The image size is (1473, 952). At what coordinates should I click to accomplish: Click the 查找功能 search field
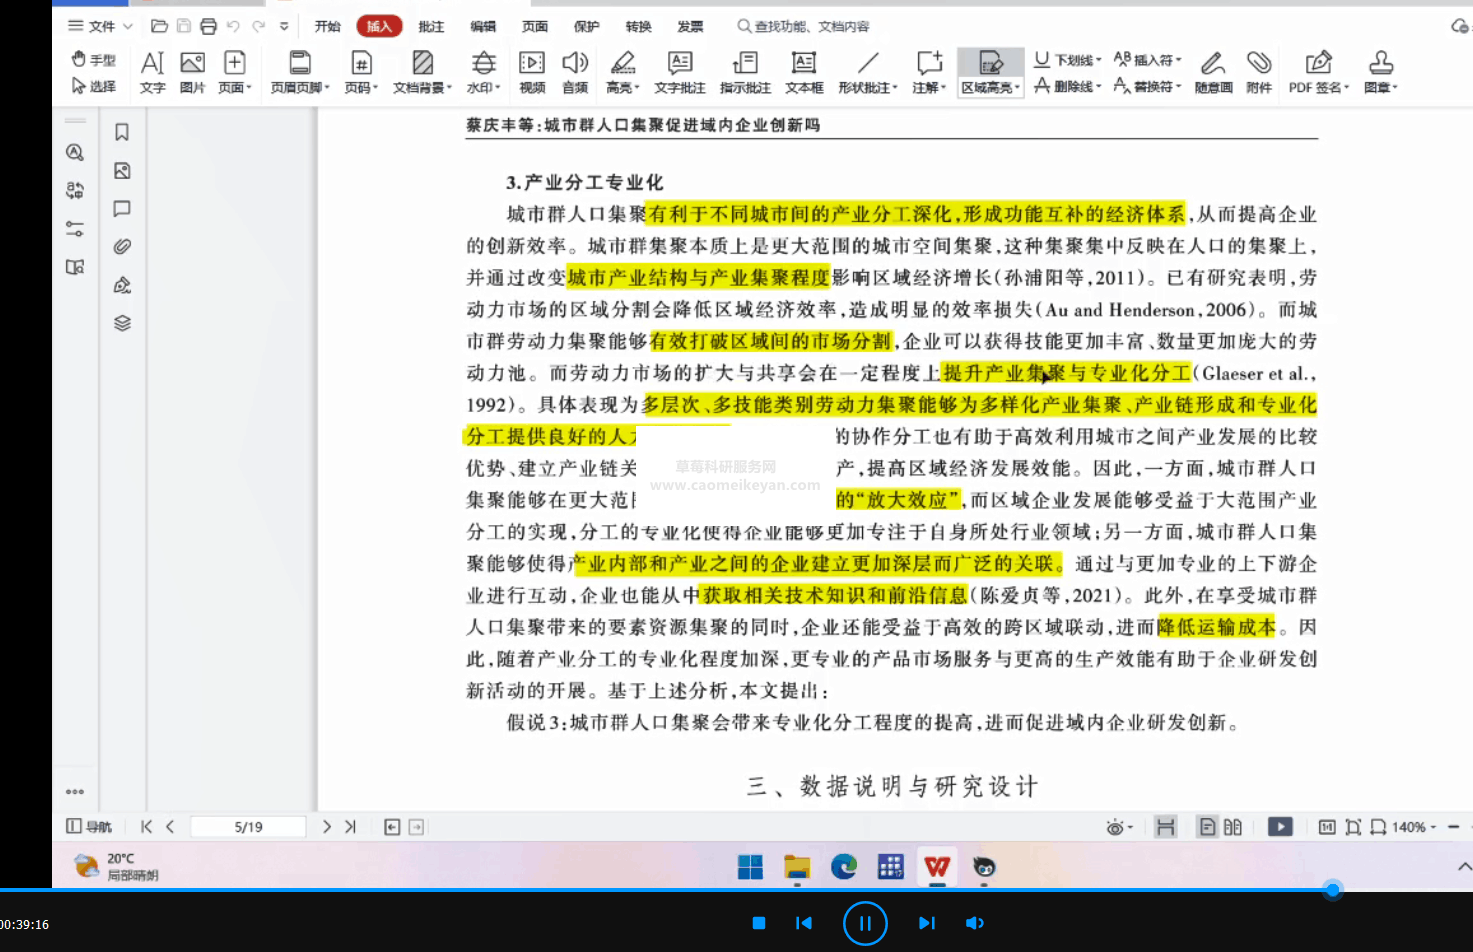click(x=804, y=26)
